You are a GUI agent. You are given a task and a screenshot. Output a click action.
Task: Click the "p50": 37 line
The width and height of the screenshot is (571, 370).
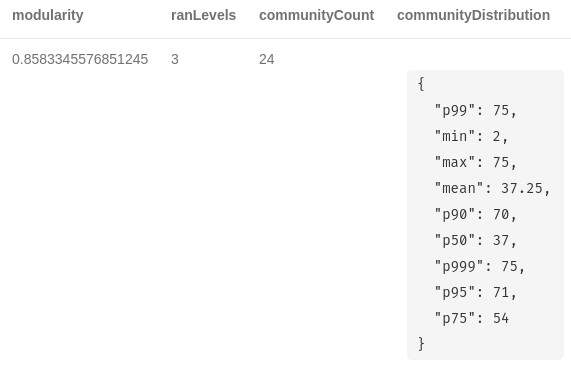(x=476, y=241)
